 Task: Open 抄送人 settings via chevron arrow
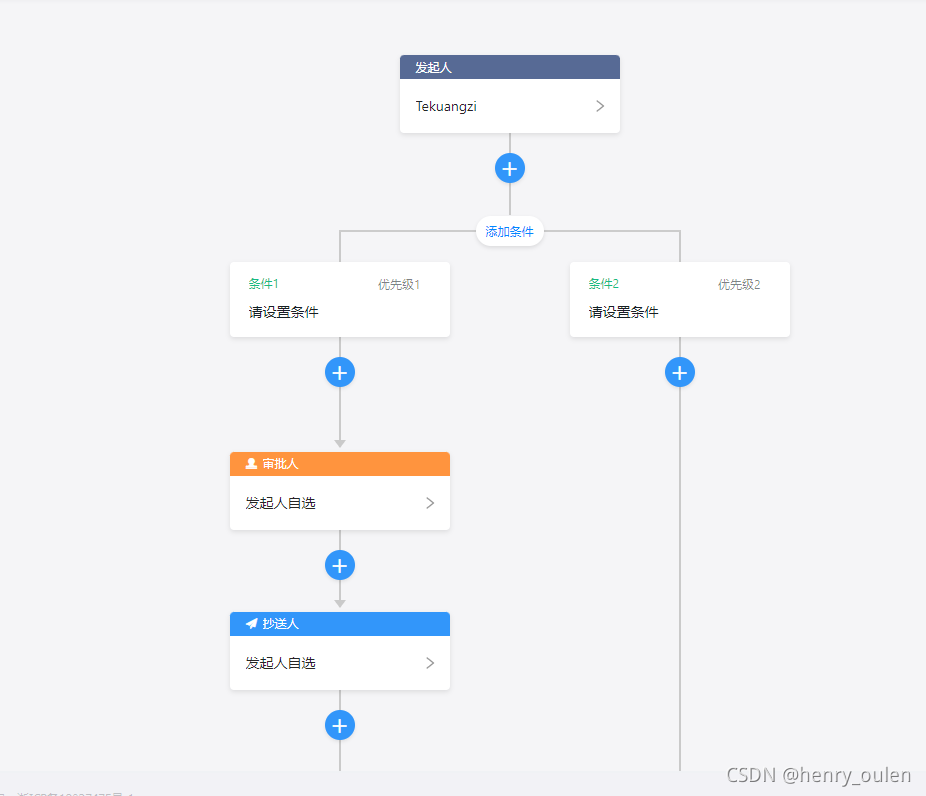[x=430, y=663]
